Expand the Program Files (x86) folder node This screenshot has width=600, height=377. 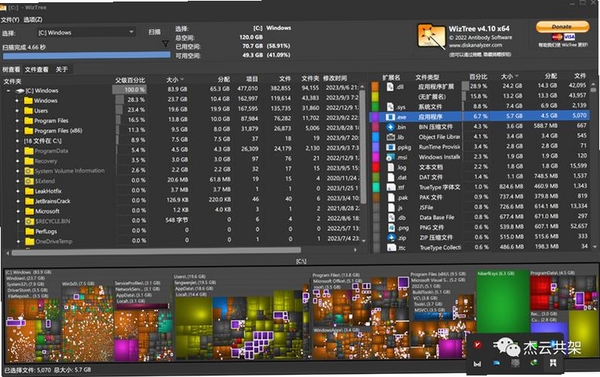(x=17, y=131)
